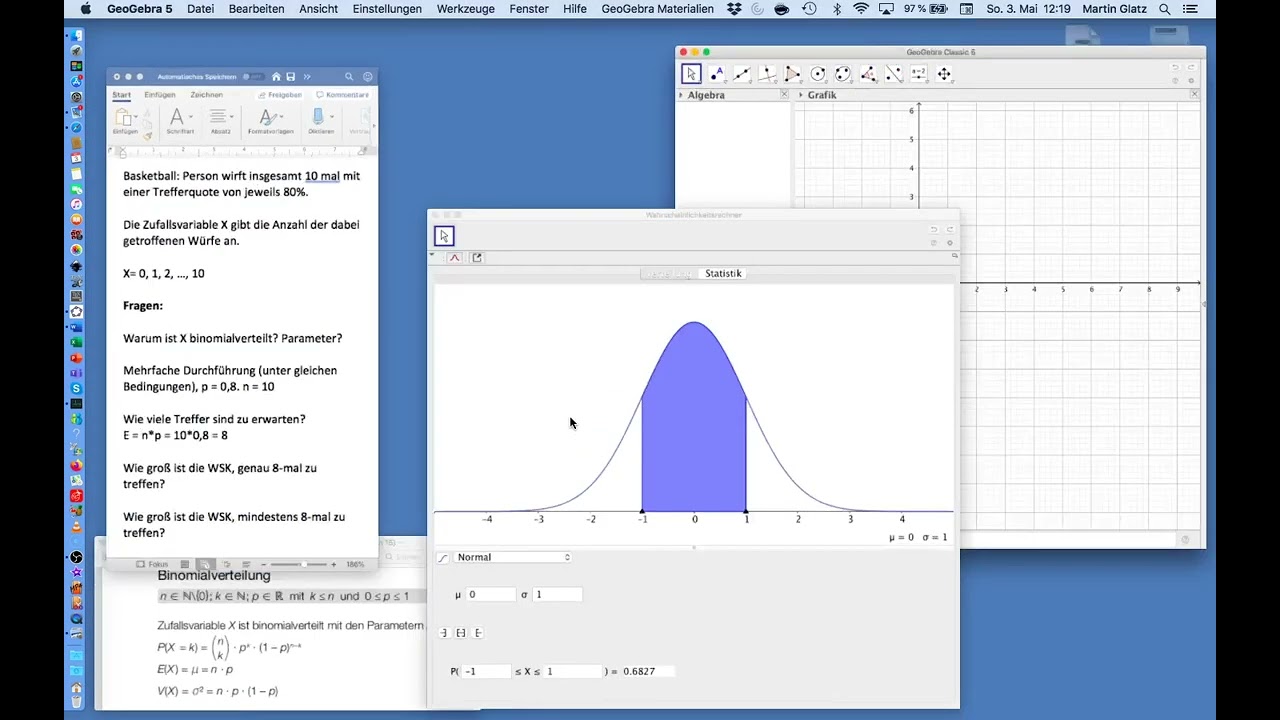Select the Circle with center tool
The image size is (1280, 720).
[x=818, y=74]
